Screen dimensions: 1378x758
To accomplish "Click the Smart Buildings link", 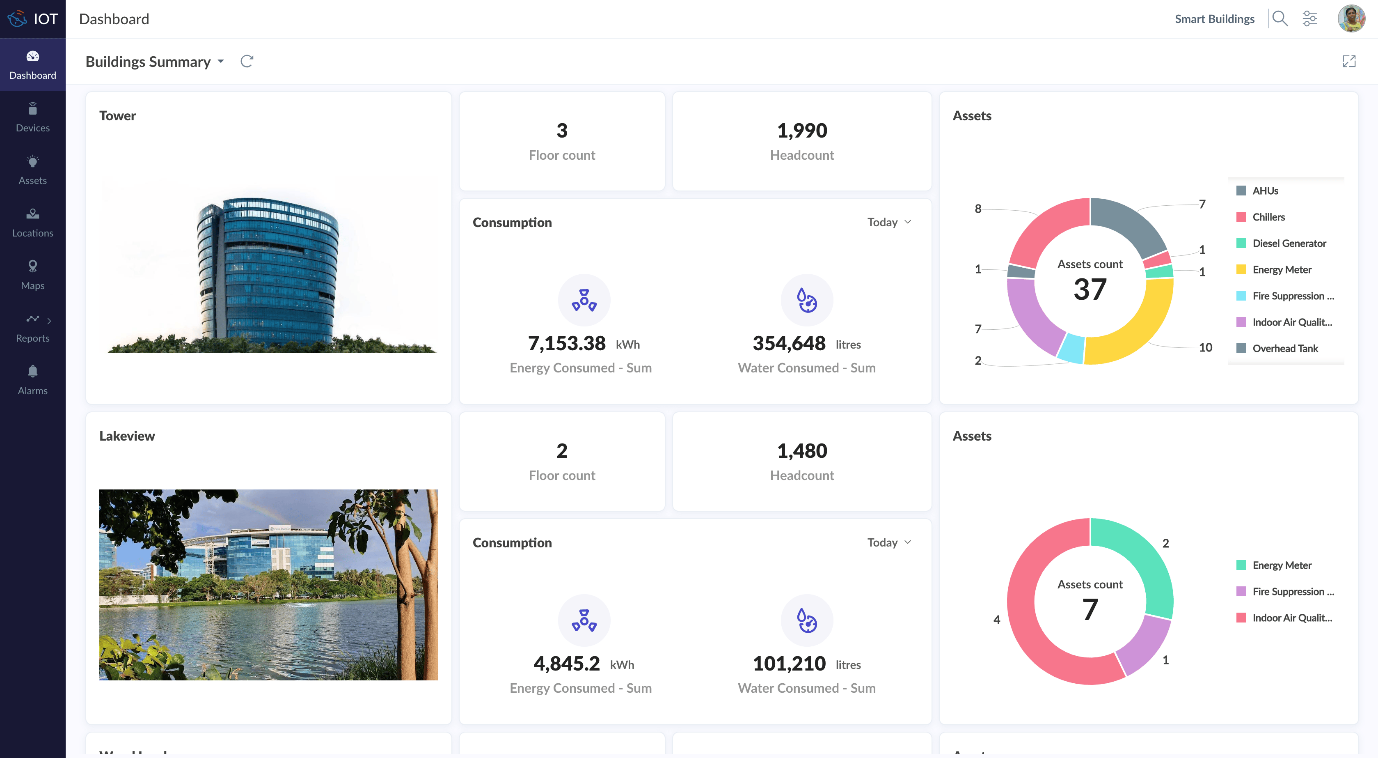I will pos(1214,19).
